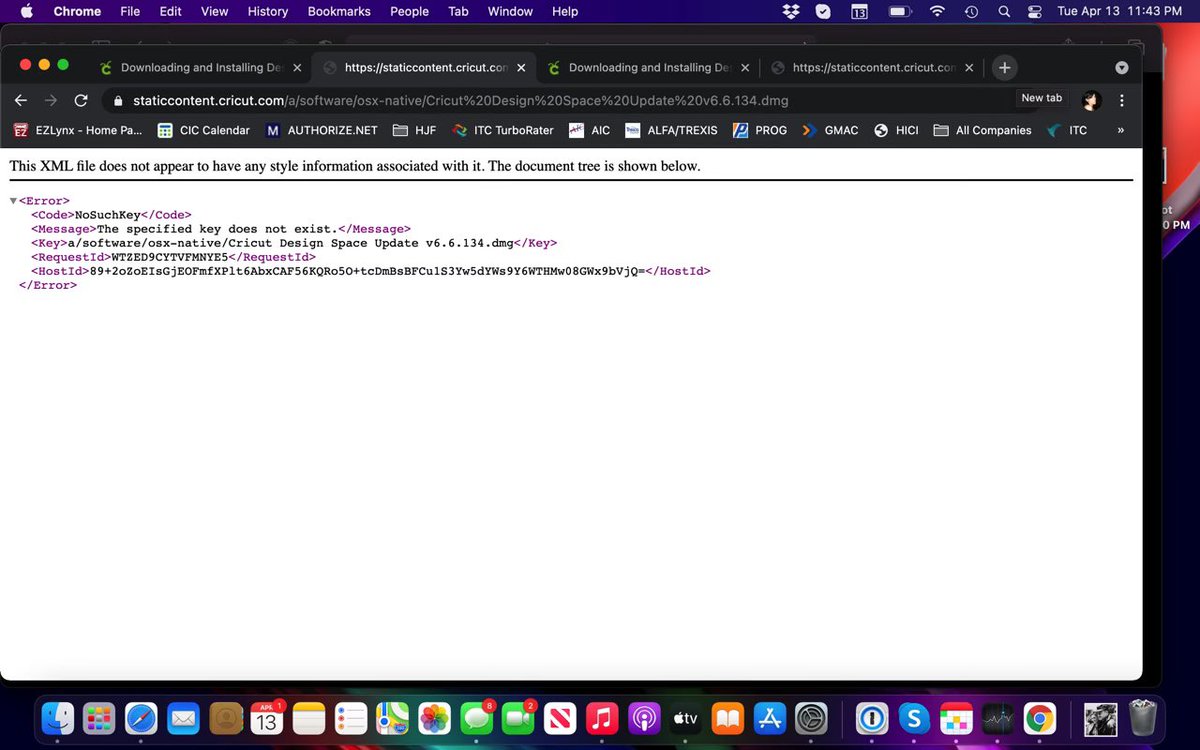1200x750 pixels.
Task: Open the Calendar Dock icon
Action: 267,718
